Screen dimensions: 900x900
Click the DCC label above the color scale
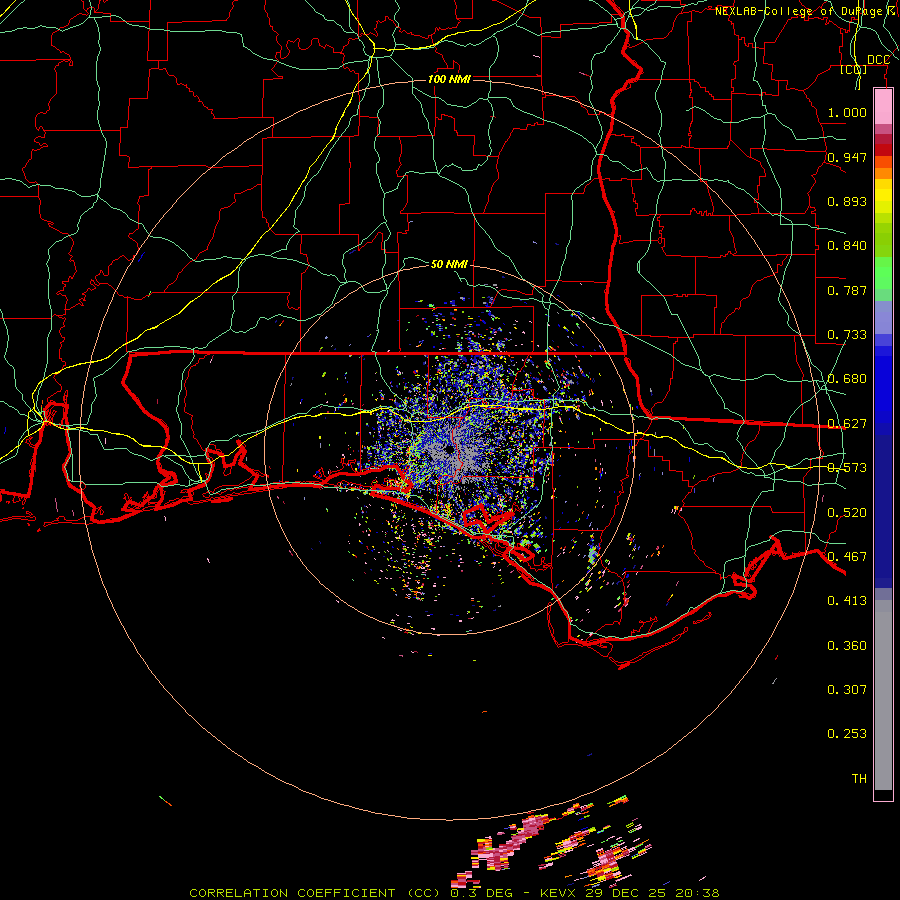pyautogui.click(x=878, y=60)
